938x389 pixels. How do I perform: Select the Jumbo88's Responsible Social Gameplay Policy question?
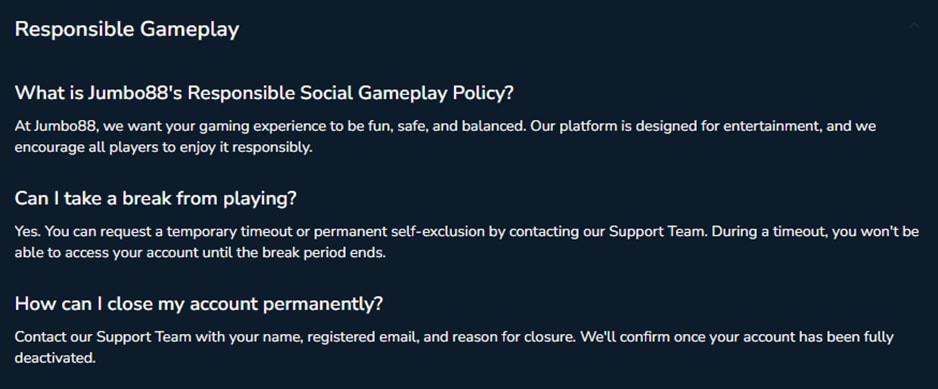coord(264,93)
